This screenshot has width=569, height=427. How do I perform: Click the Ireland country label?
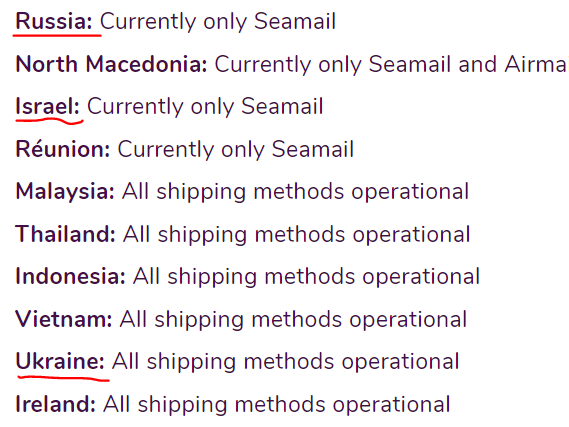pyautogui.click(x=56, y=404)
